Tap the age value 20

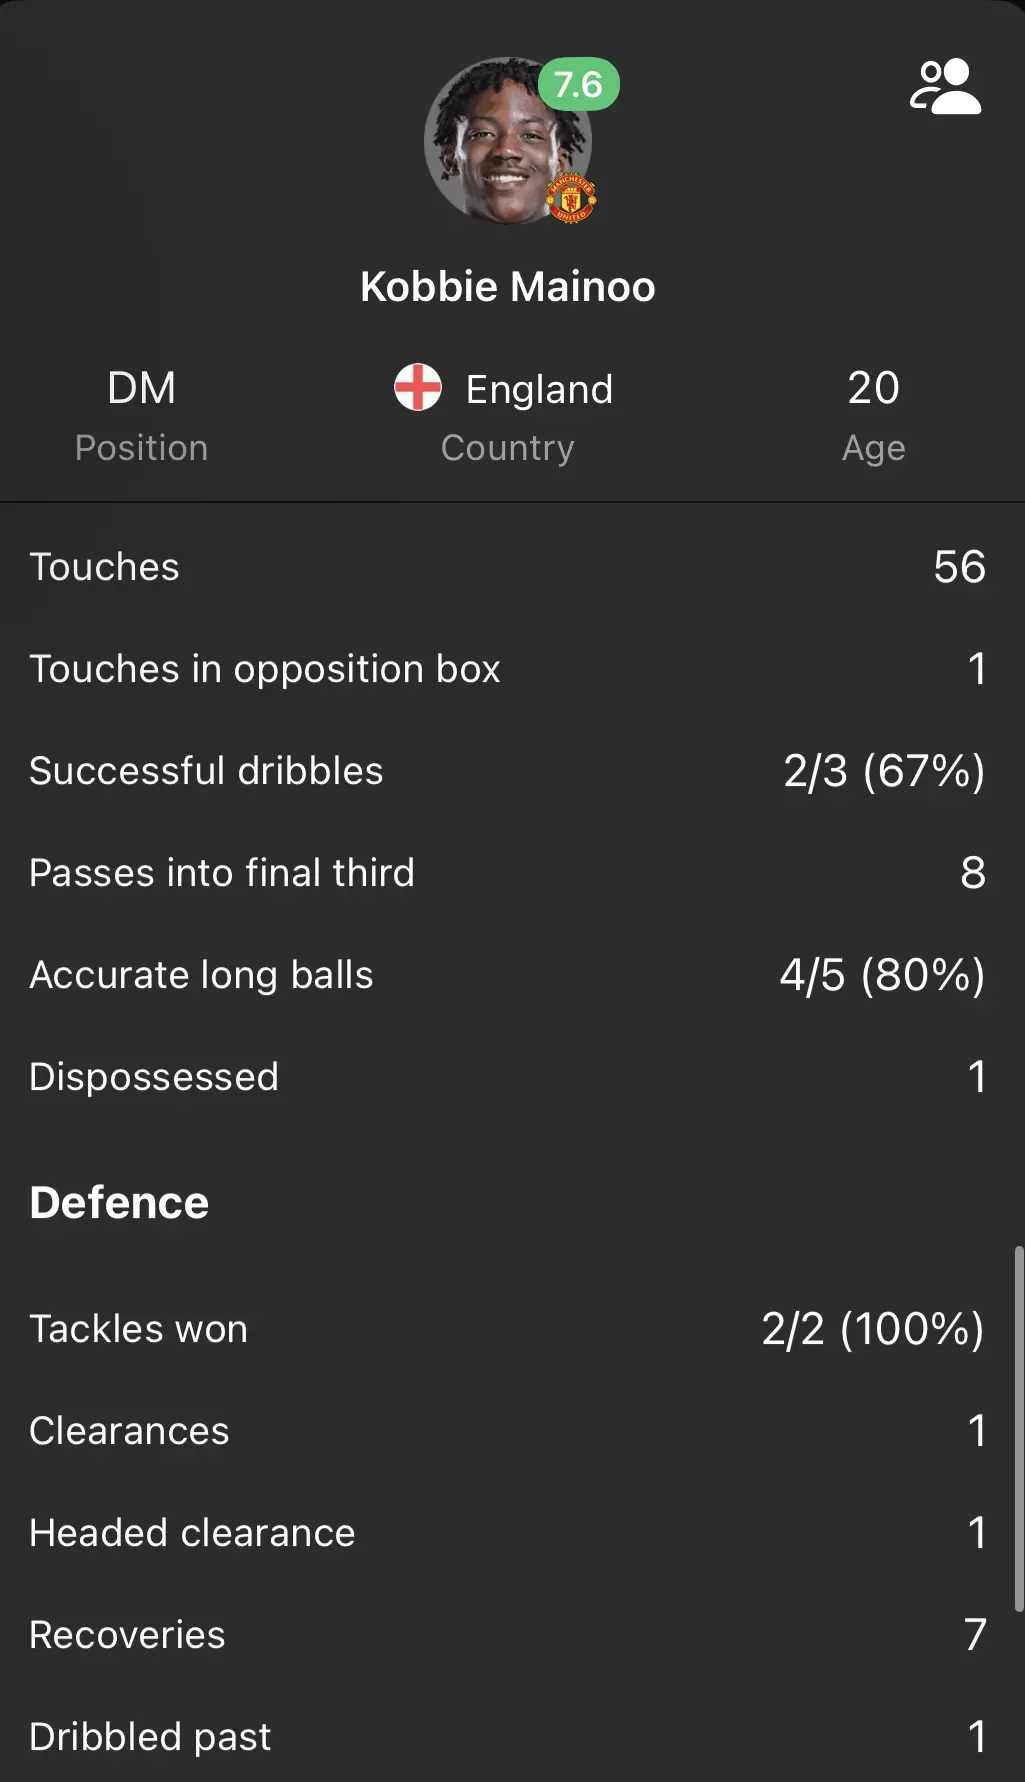point(873,388)
